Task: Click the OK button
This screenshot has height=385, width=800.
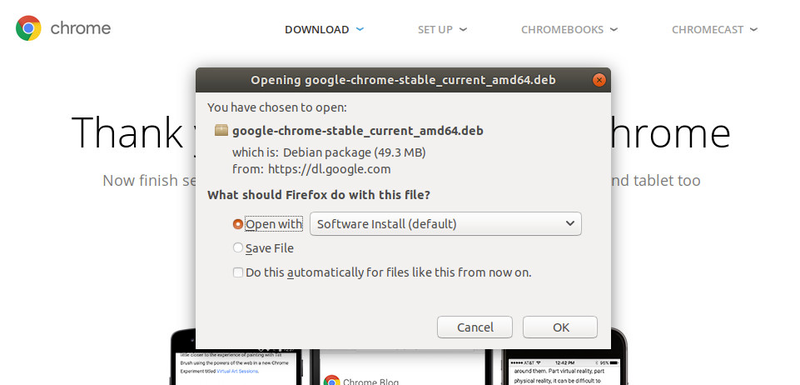Action: (x=560, y=327)
